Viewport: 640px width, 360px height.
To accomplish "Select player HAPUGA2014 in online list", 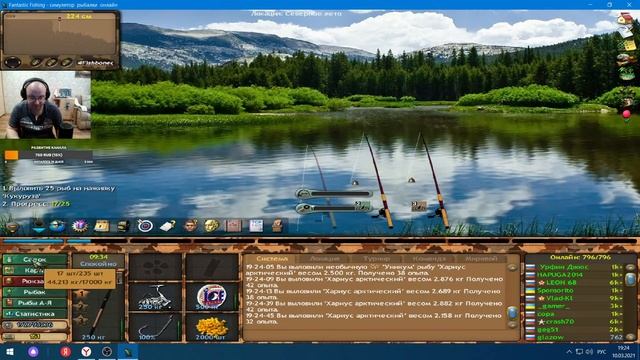I will [x=560, y=275].
